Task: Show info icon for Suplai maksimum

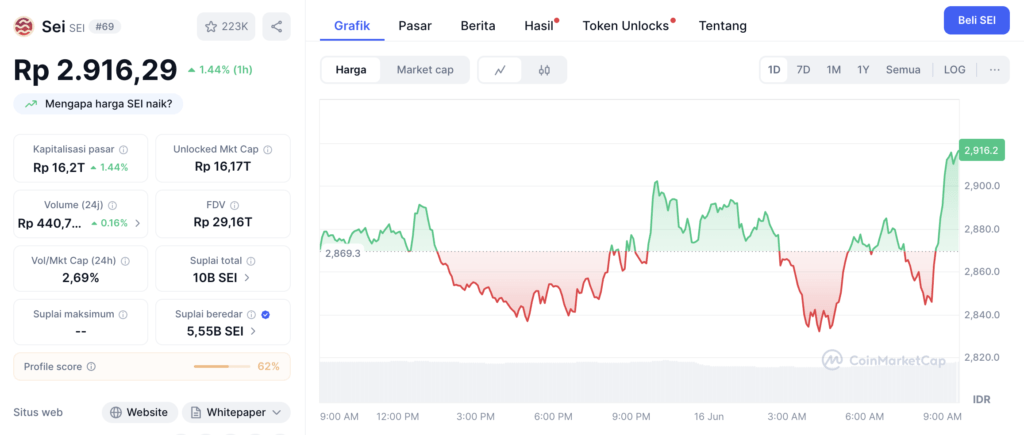Action: pyautogui.click(x=123, y=314)
